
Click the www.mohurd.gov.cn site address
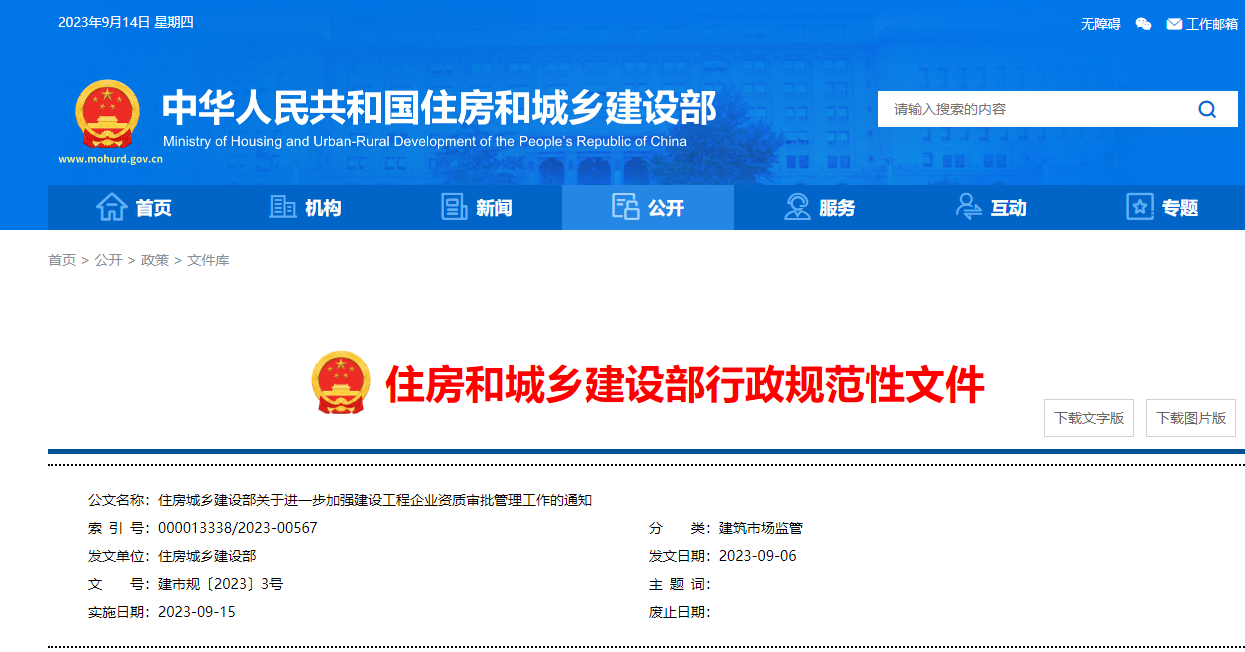click(x=110, y=159)
